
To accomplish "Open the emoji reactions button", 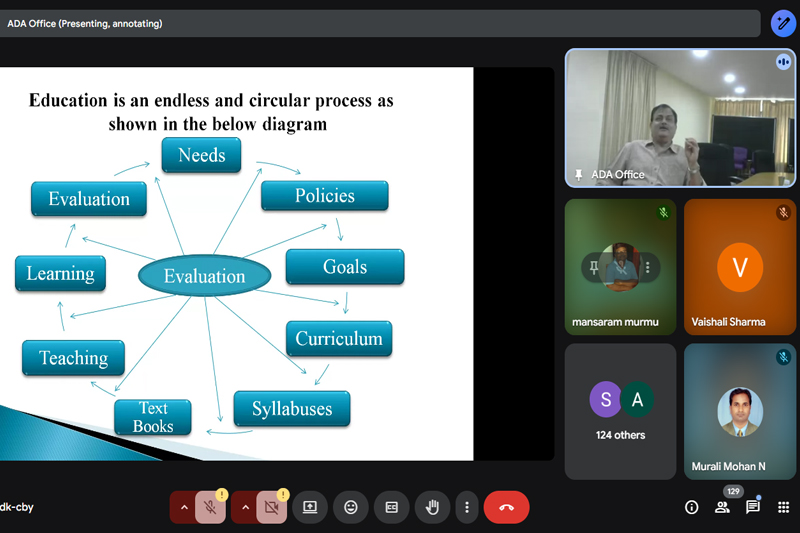I will [x=351, y=507].
